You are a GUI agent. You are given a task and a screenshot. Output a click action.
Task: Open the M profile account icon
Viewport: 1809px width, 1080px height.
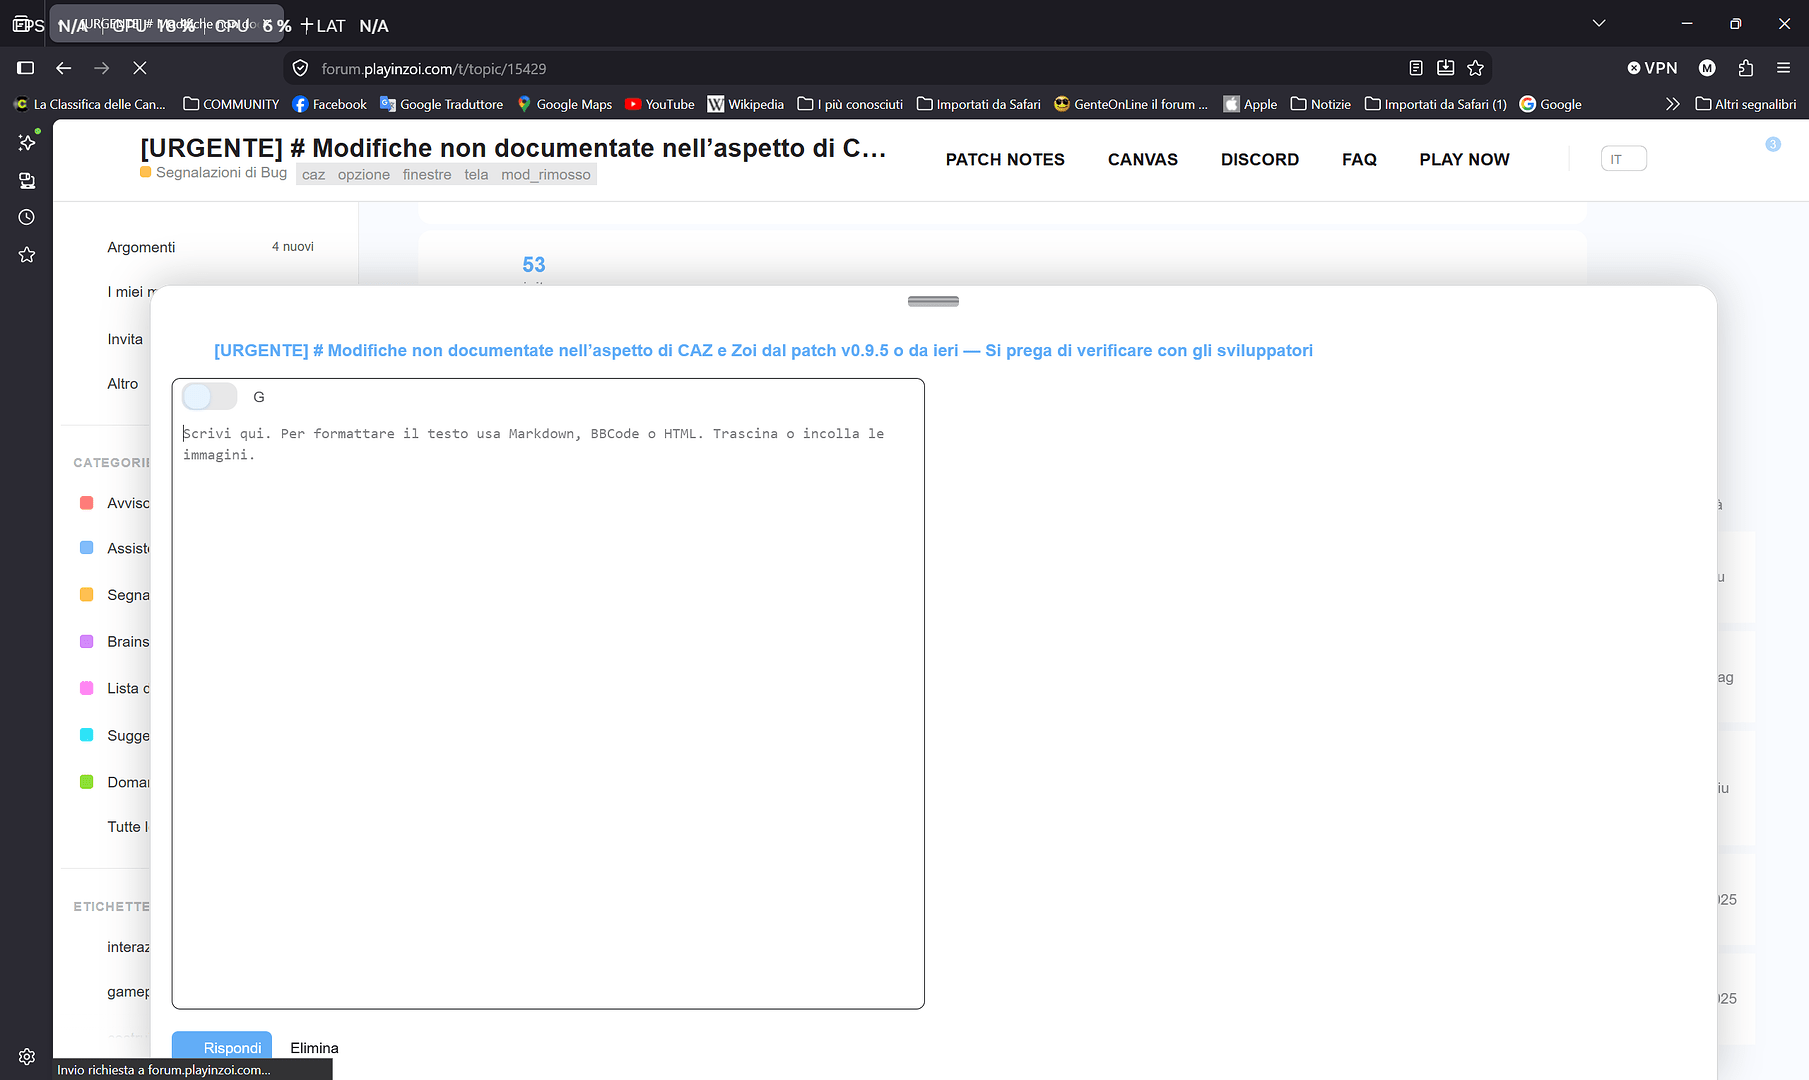tap(1707, 68)
